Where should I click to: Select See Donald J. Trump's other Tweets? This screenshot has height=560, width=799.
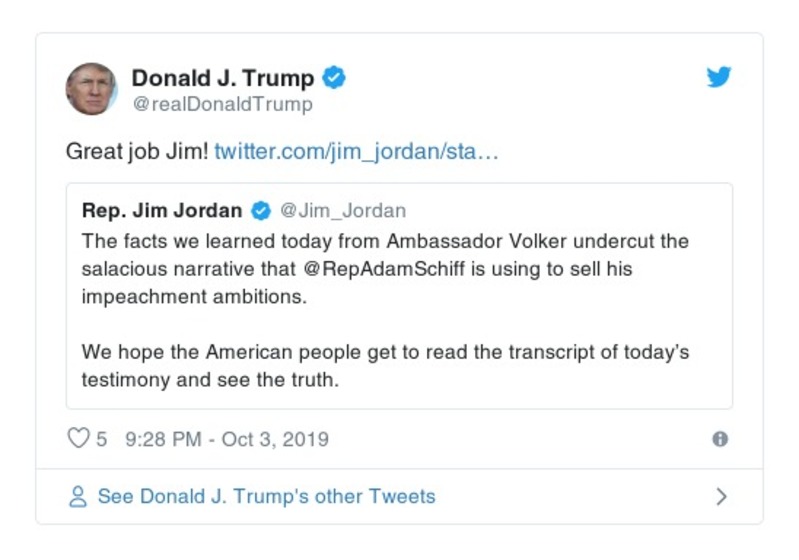coord(266,497)
